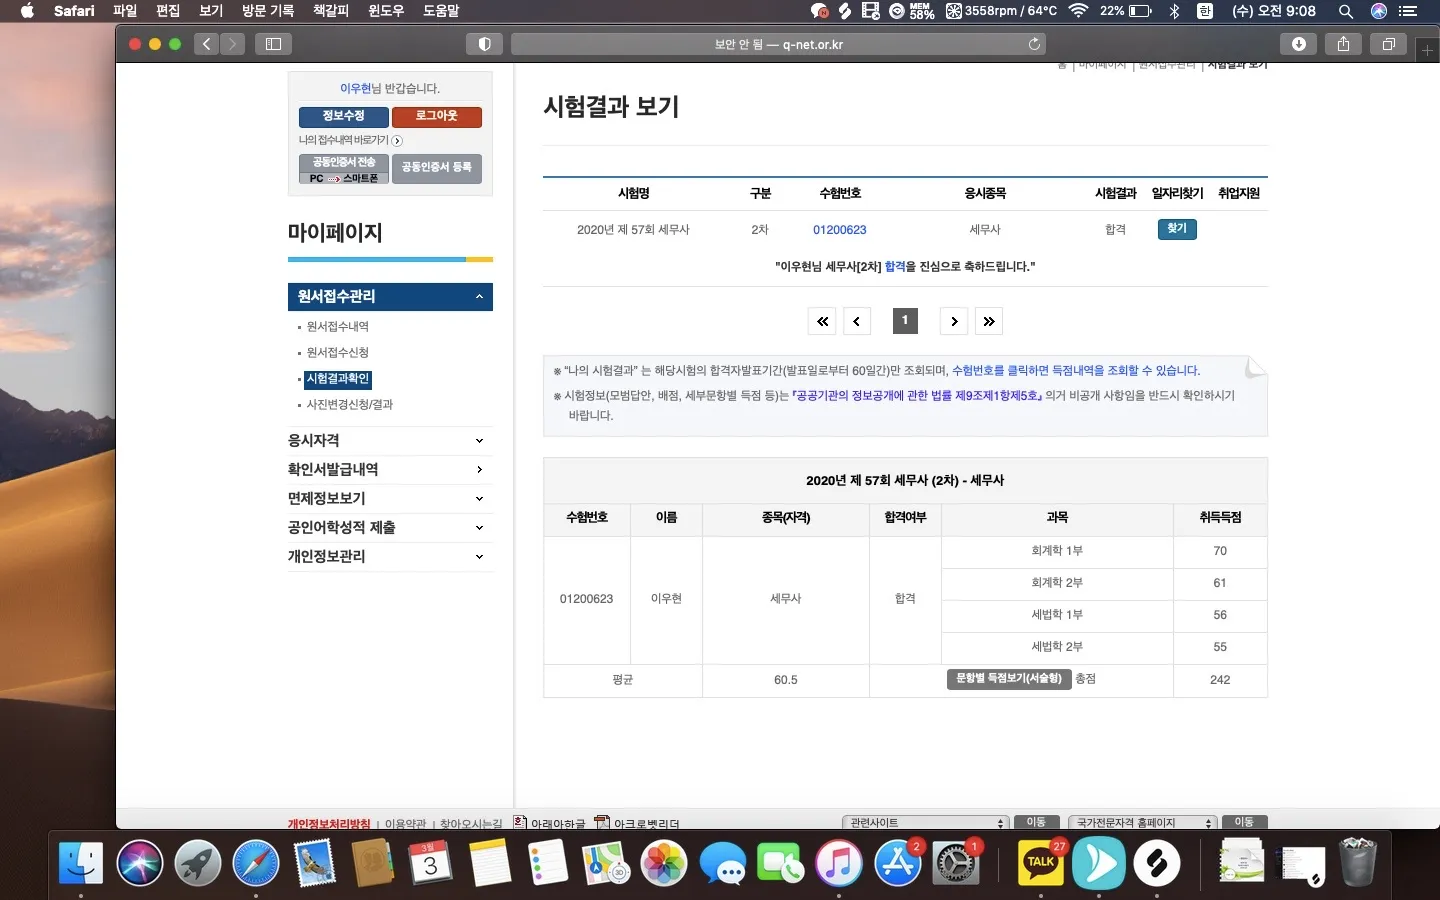The width and height of the screenshot is (1440, 900).
Task: Open App Store from the dock
Action: point(898,863)
